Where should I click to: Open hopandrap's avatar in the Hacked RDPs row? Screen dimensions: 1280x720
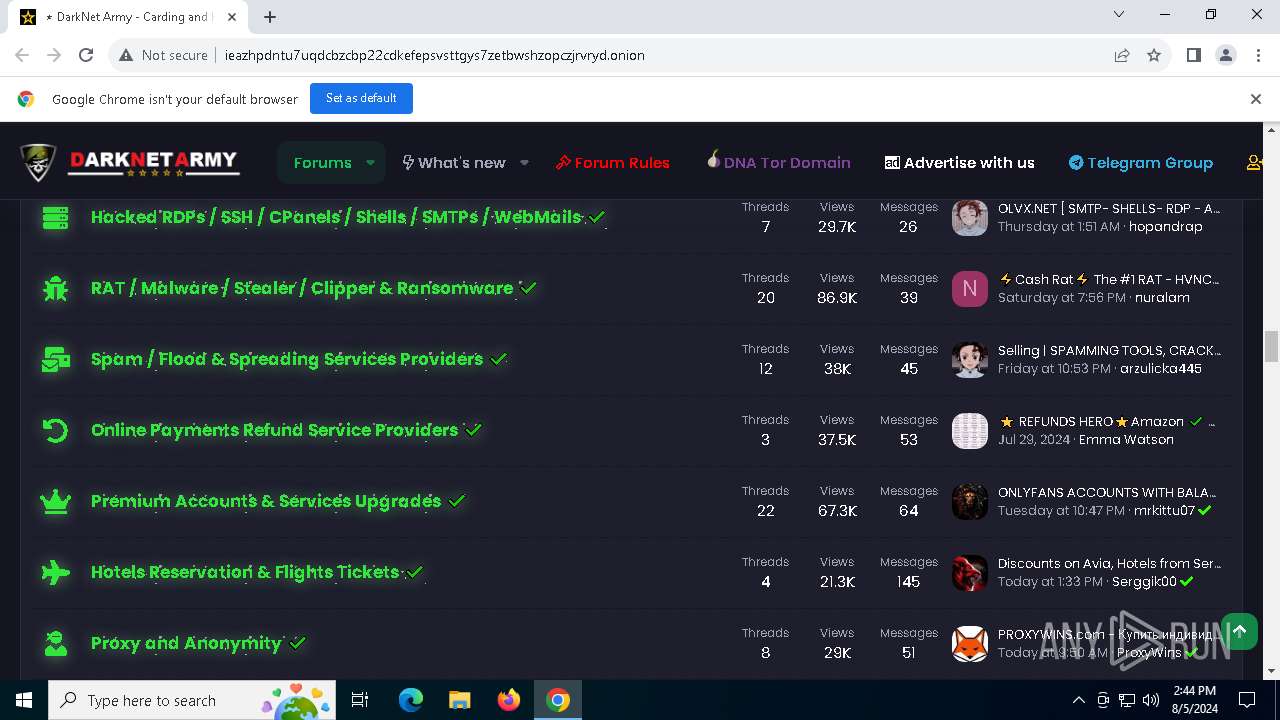pyautogui.click(x=969, y=217)
